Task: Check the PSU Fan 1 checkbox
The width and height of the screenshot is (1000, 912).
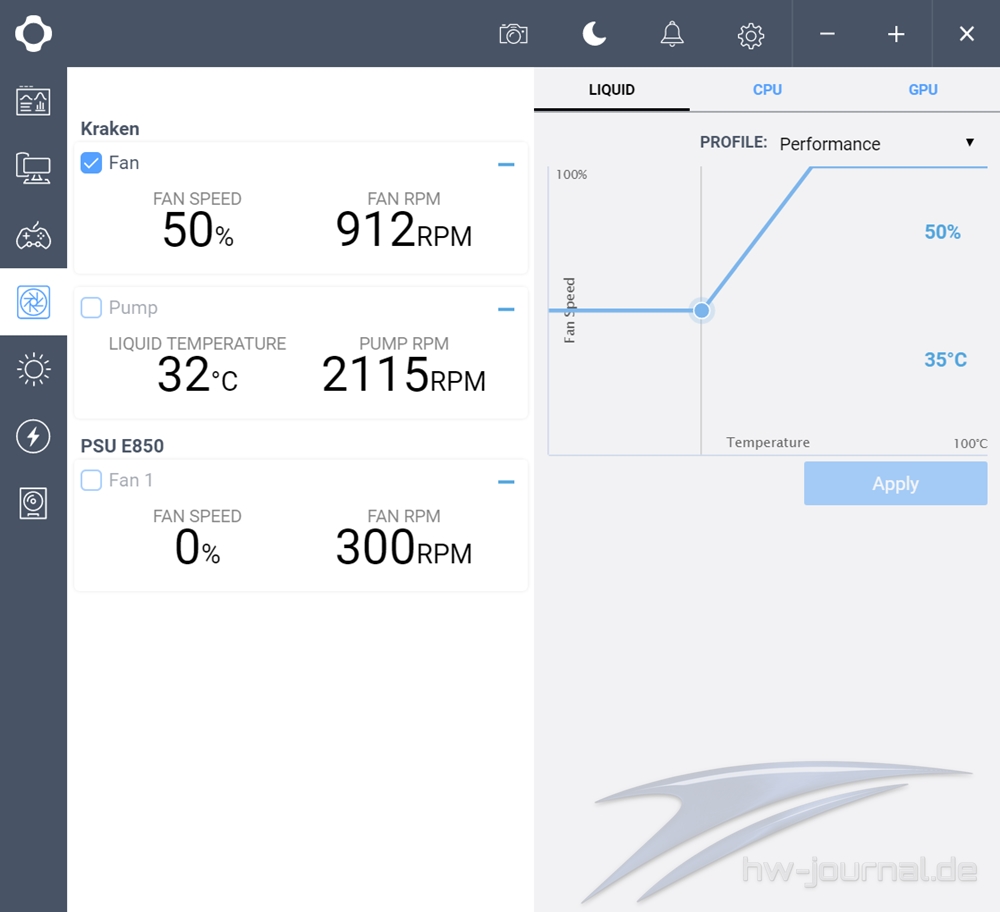Action: (x=91, y=480)
